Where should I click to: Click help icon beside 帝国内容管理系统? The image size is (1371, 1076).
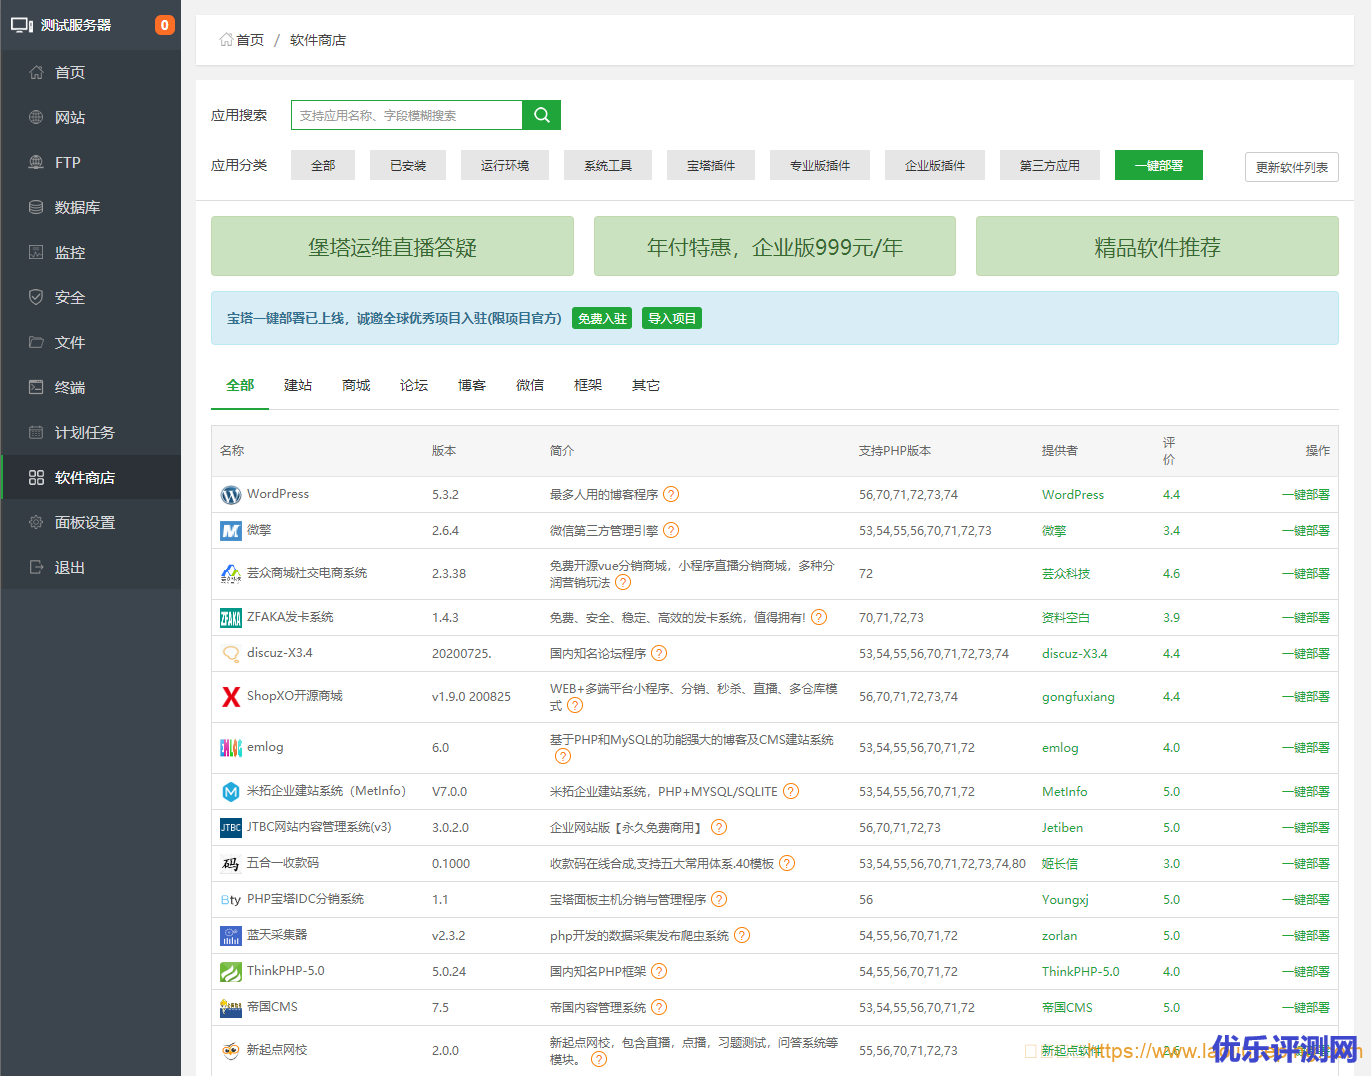pos(659,1007)
